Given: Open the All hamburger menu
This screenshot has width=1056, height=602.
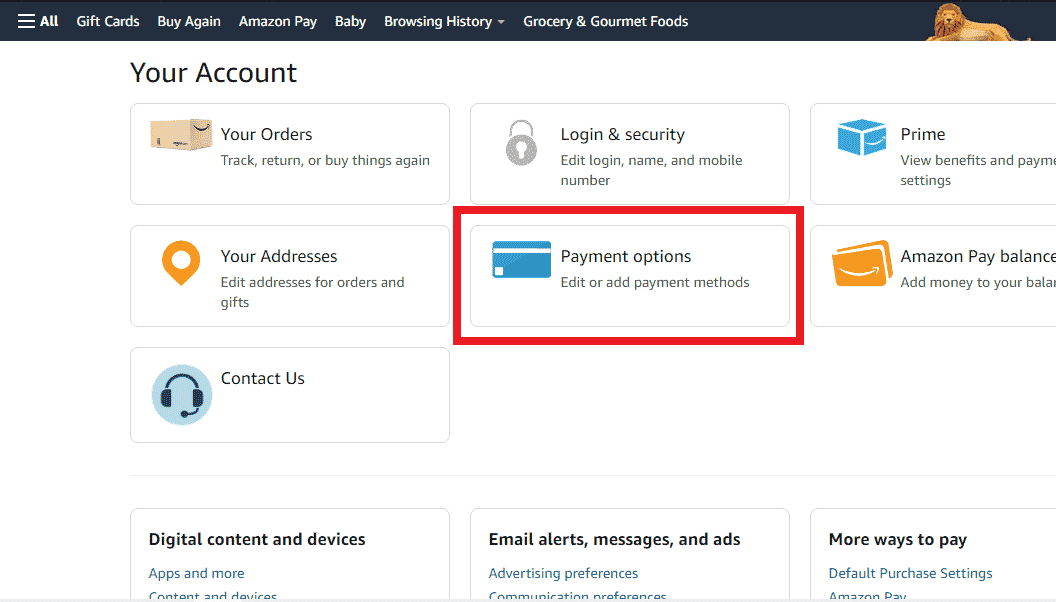Looking at the screenshot, I should 38,21.
